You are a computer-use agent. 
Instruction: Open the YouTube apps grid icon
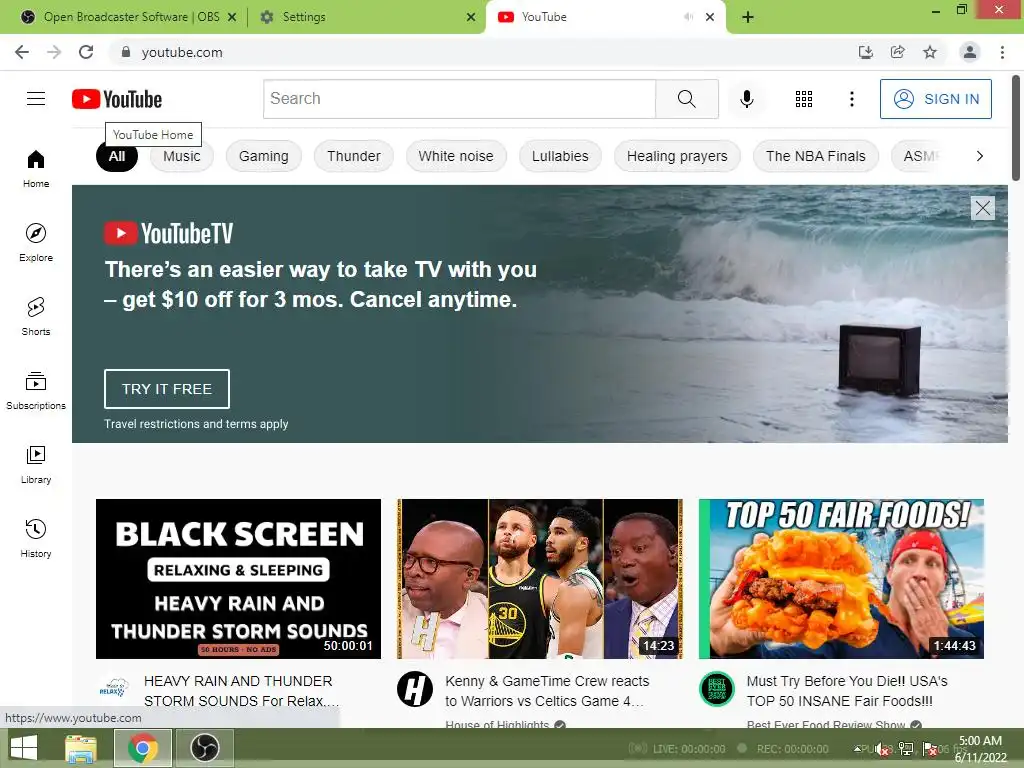(x=804, y=99)
